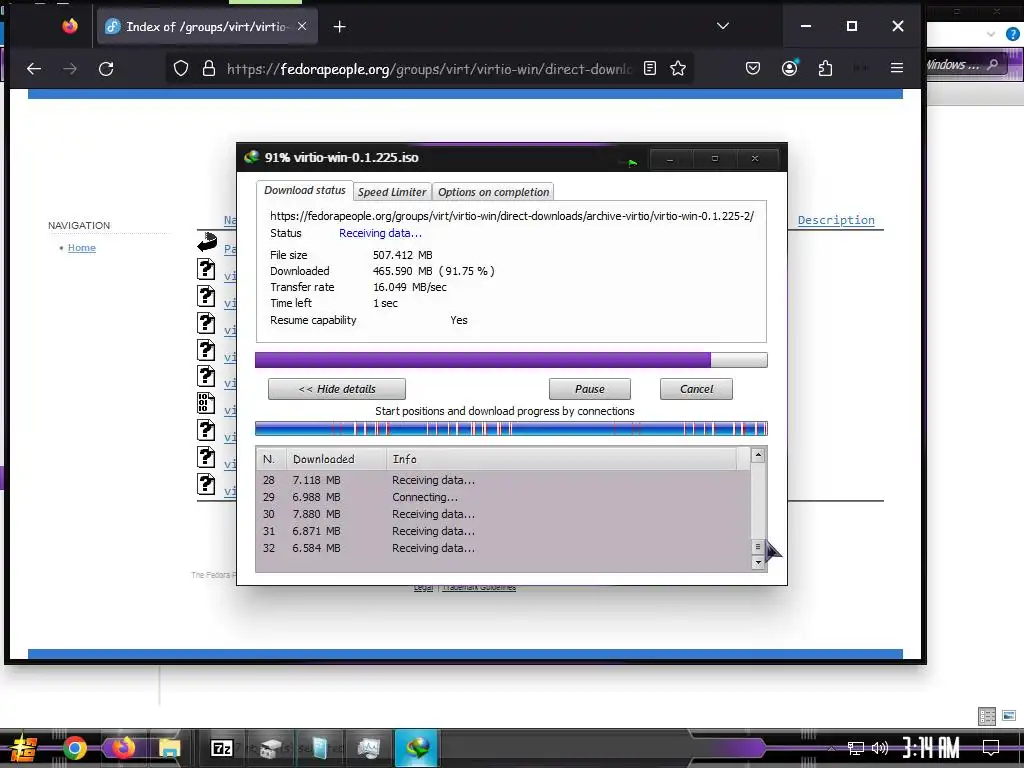1024x768 pixels.
Task: Click the Transfer rate value 16.049 MB/sec
Action: click(409, 287)
